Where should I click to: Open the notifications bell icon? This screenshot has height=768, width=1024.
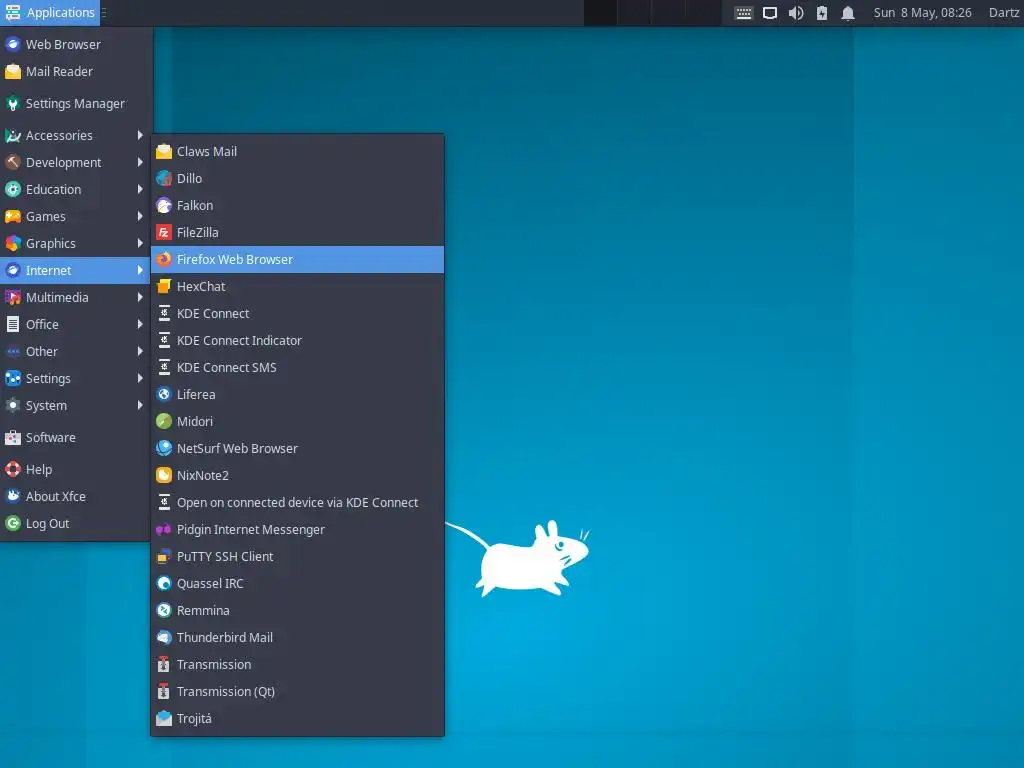[848, 13]
